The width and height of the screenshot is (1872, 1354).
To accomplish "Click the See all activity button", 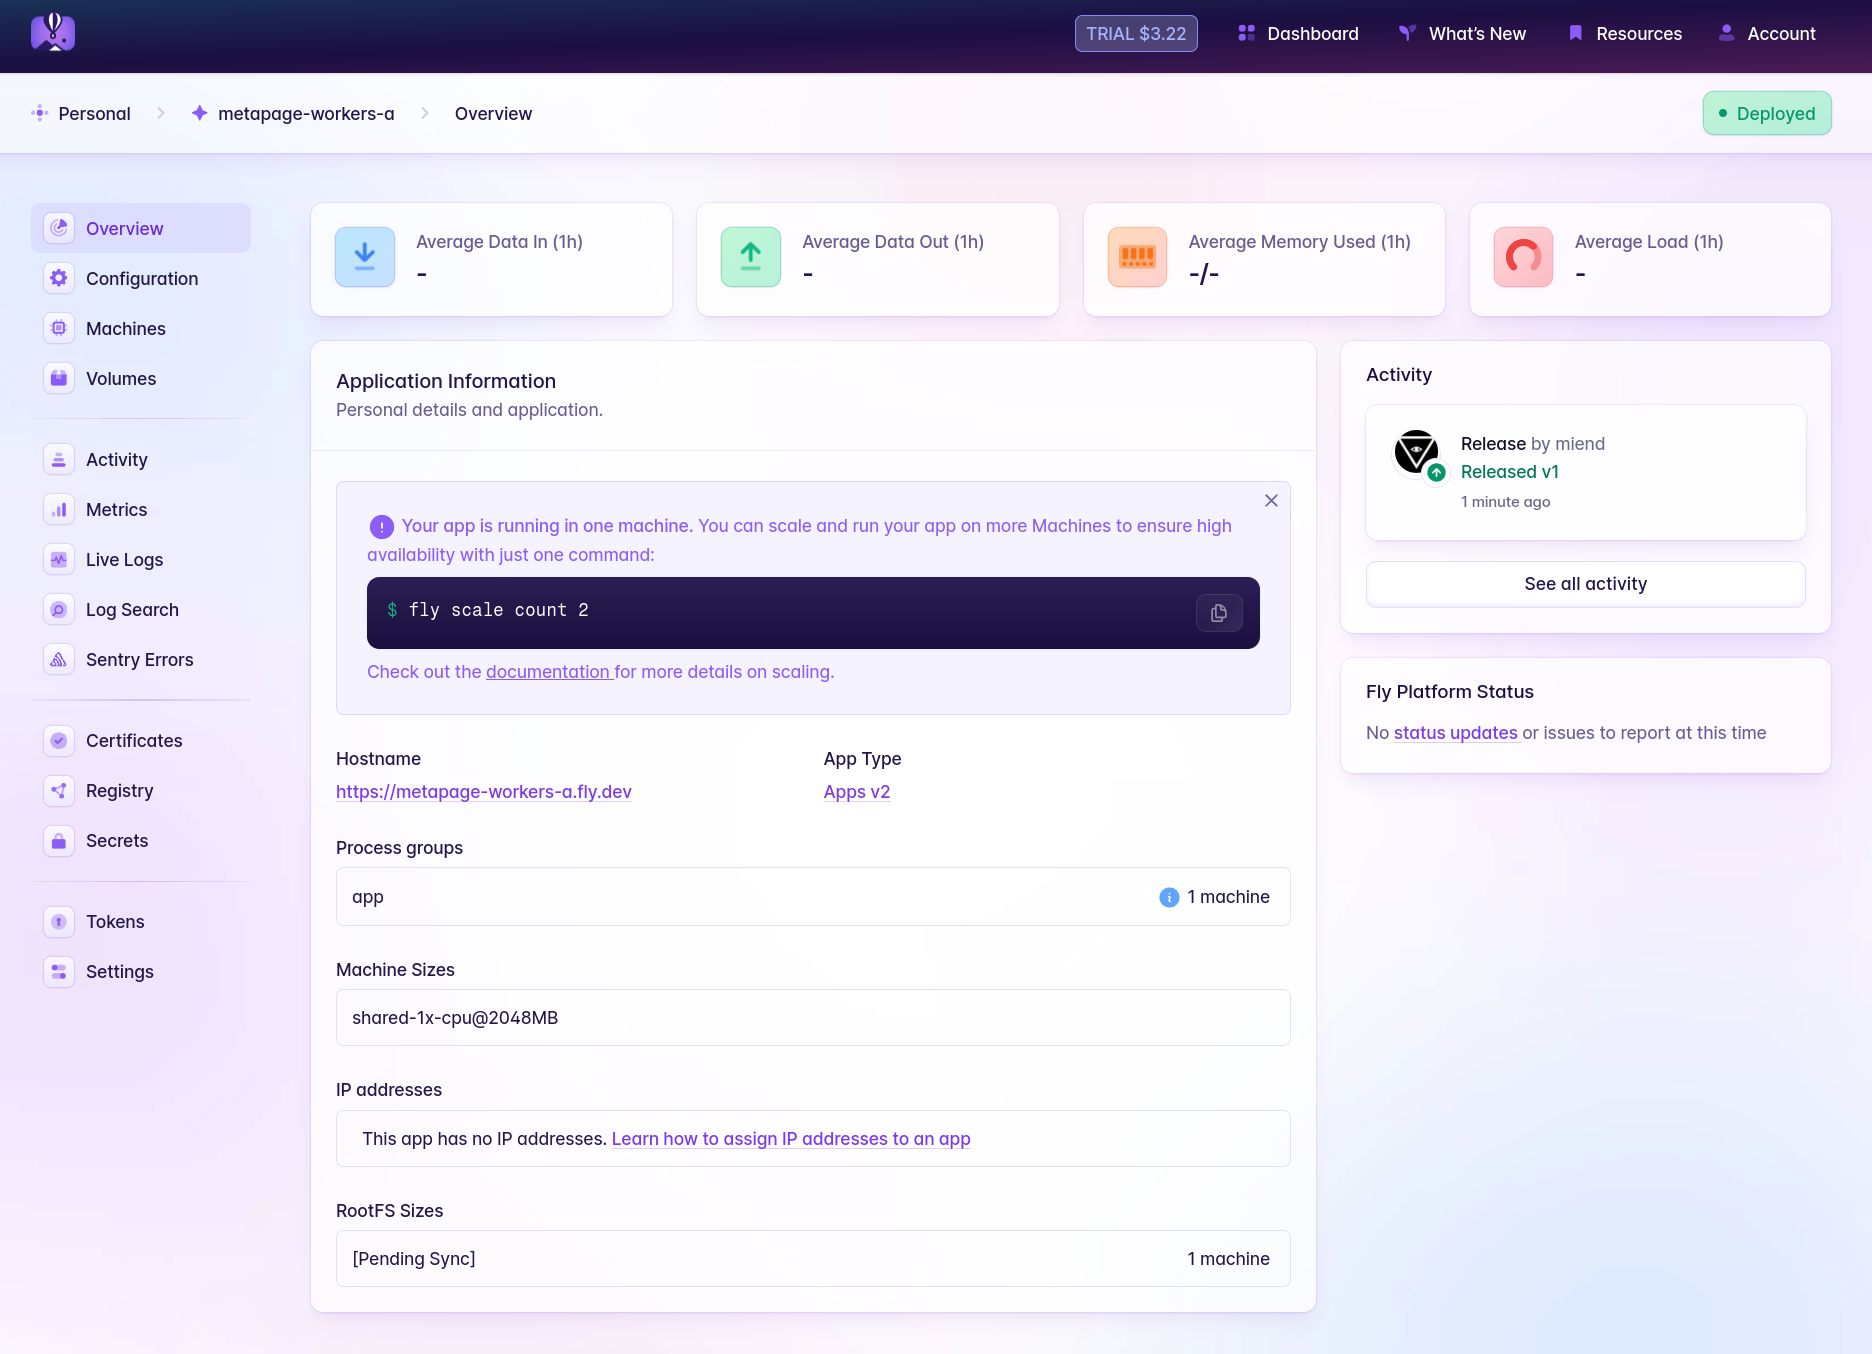I will (x=1585, y=583).
